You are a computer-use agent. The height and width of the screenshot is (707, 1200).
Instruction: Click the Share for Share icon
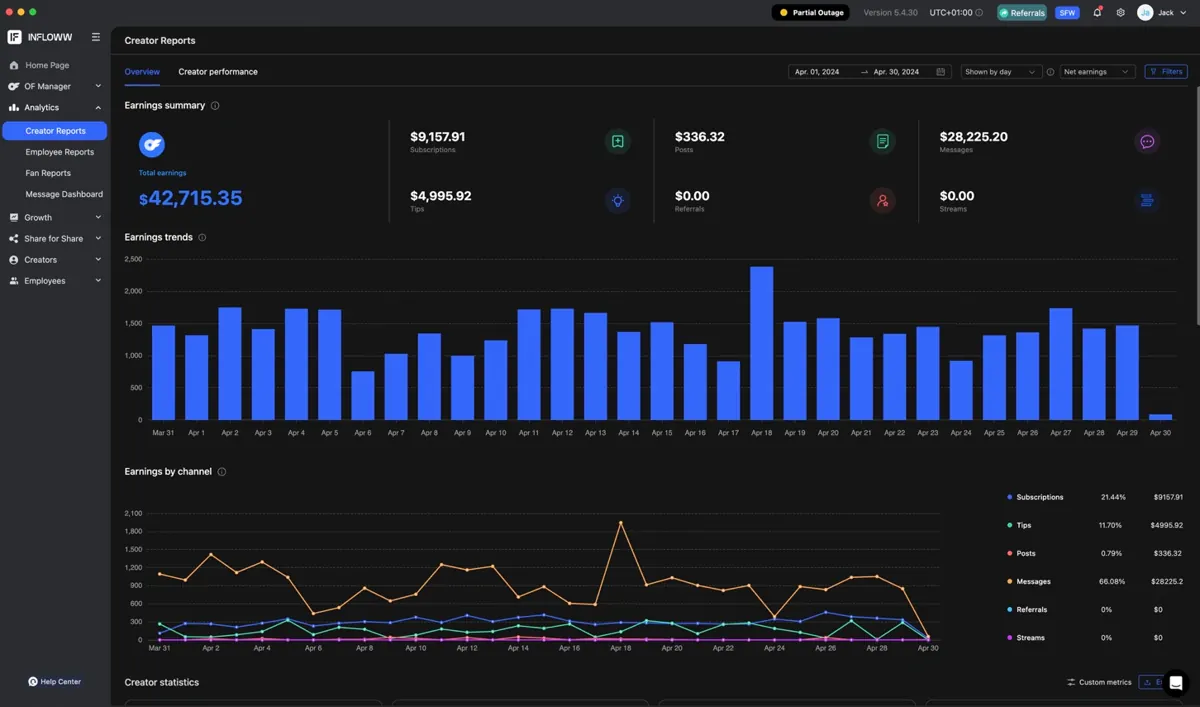coord(14,238)
